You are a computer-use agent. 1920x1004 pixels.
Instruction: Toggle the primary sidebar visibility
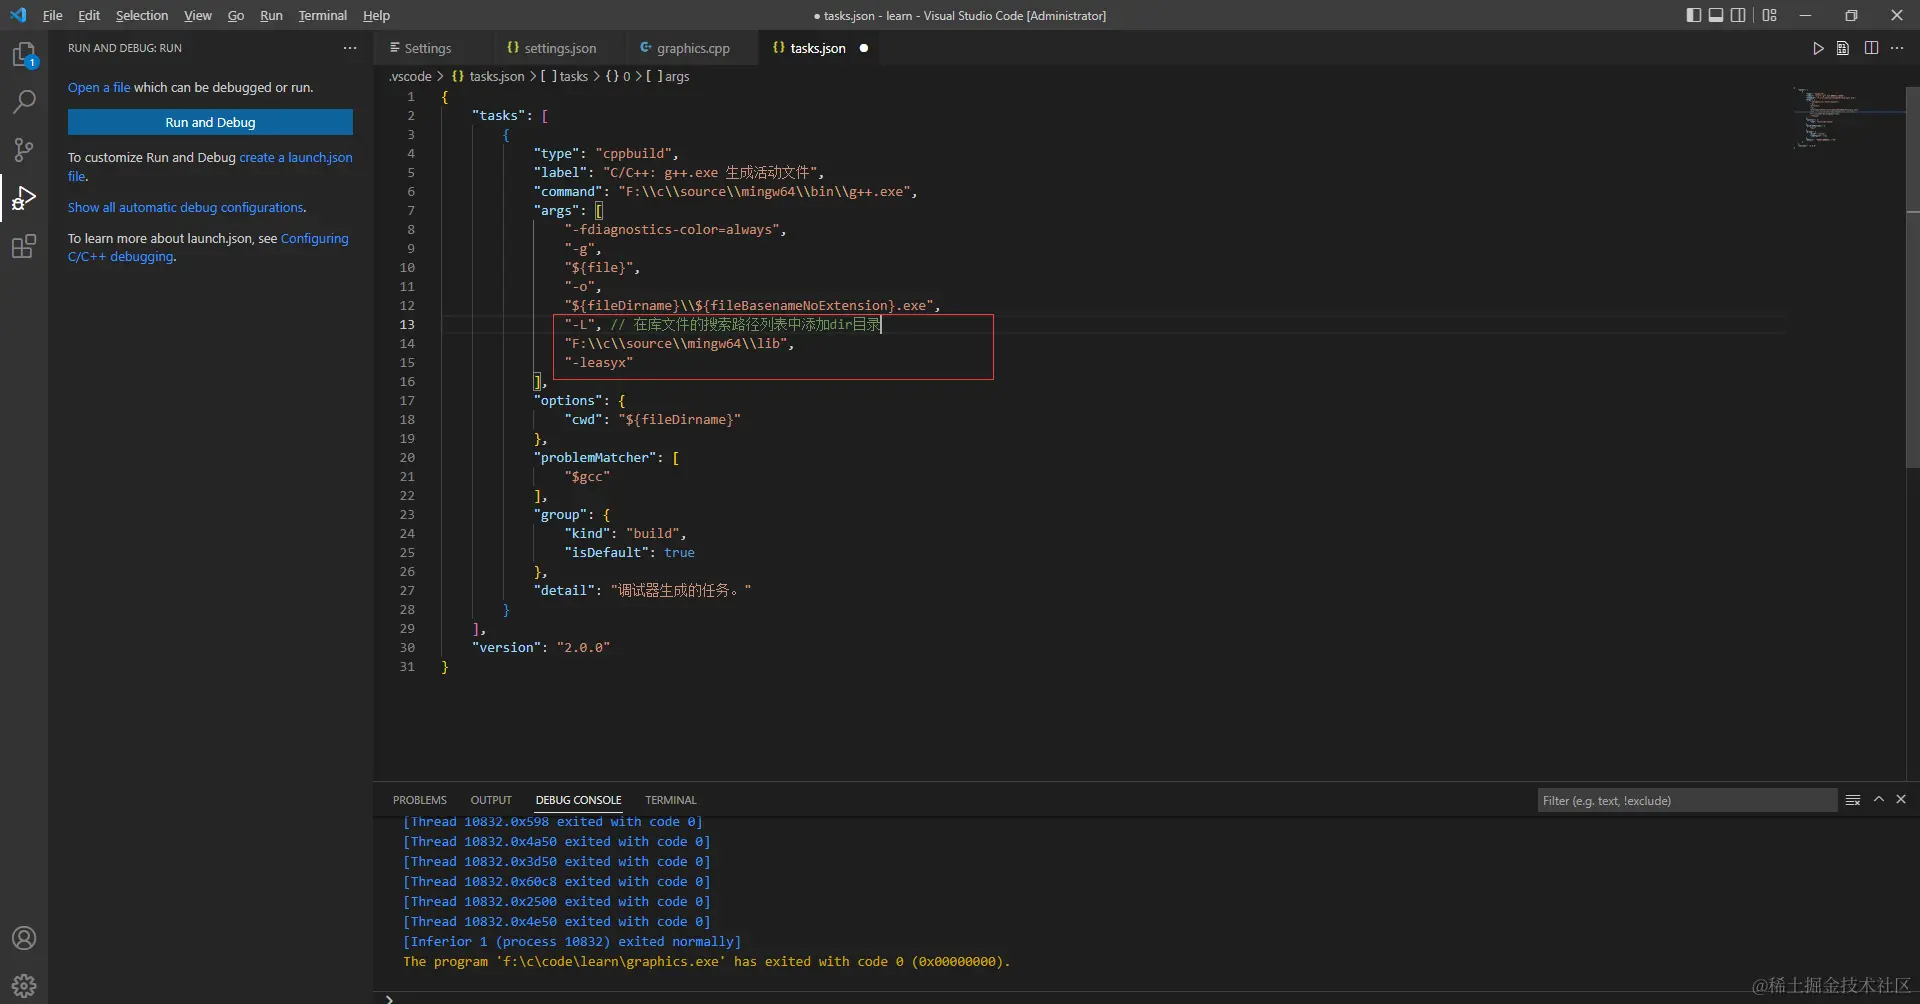coord(1693,15)
